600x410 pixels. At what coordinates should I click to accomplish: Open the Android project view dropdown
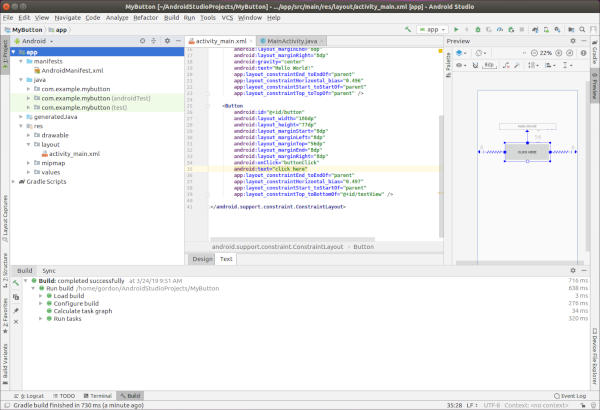tap(35, 41)
